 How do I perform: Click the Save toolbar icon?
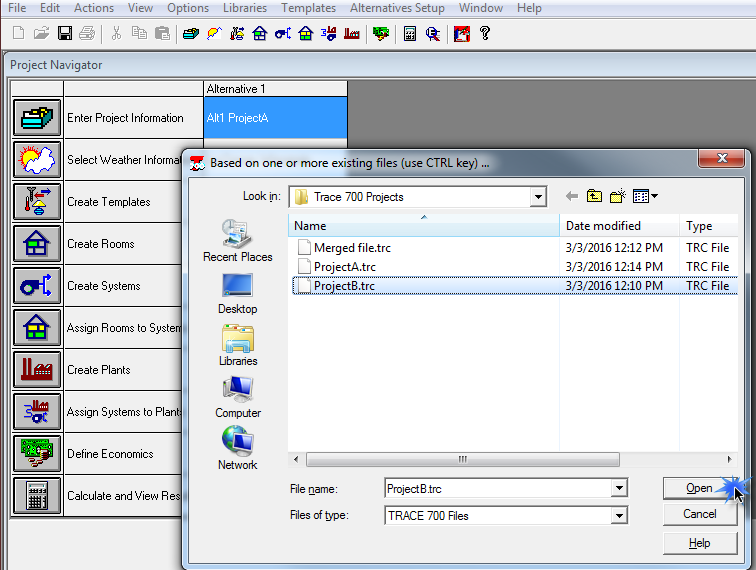[x=65, y=33]
